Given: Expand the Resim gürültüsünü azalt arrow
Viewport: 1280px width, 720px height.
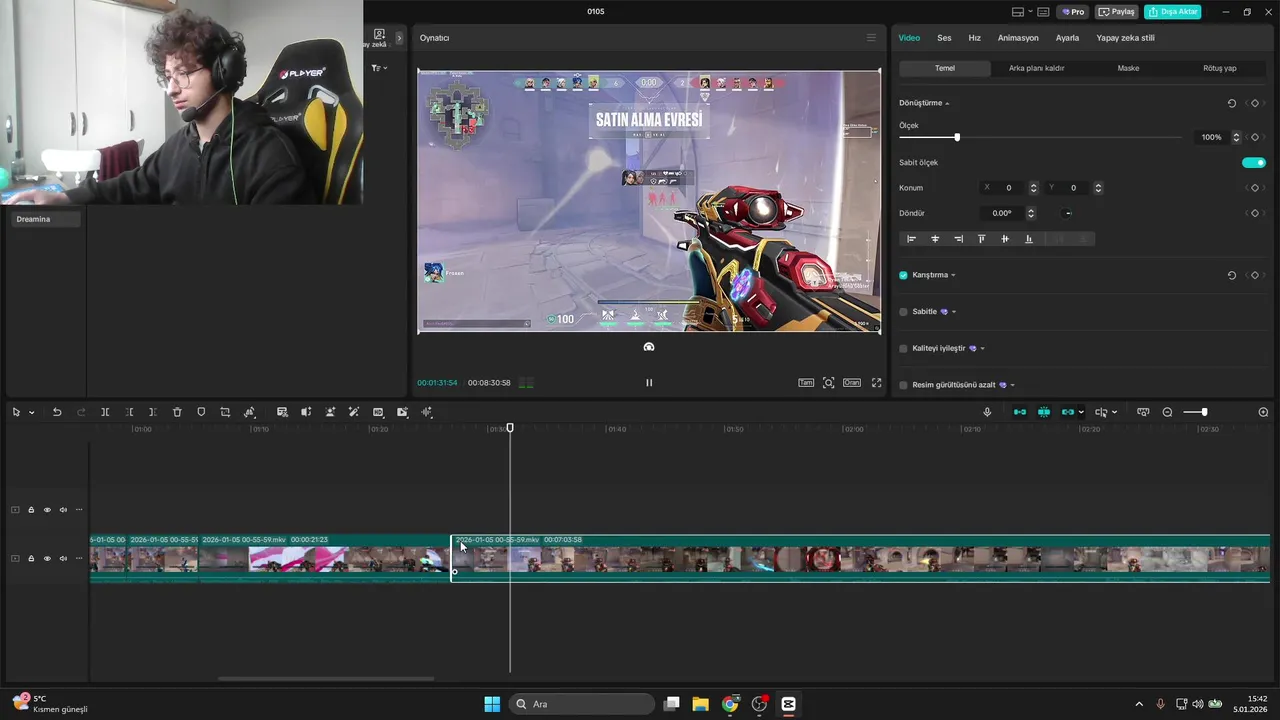Looking at the screenshot, I should pyautogui.click(x=1013, y=385).
